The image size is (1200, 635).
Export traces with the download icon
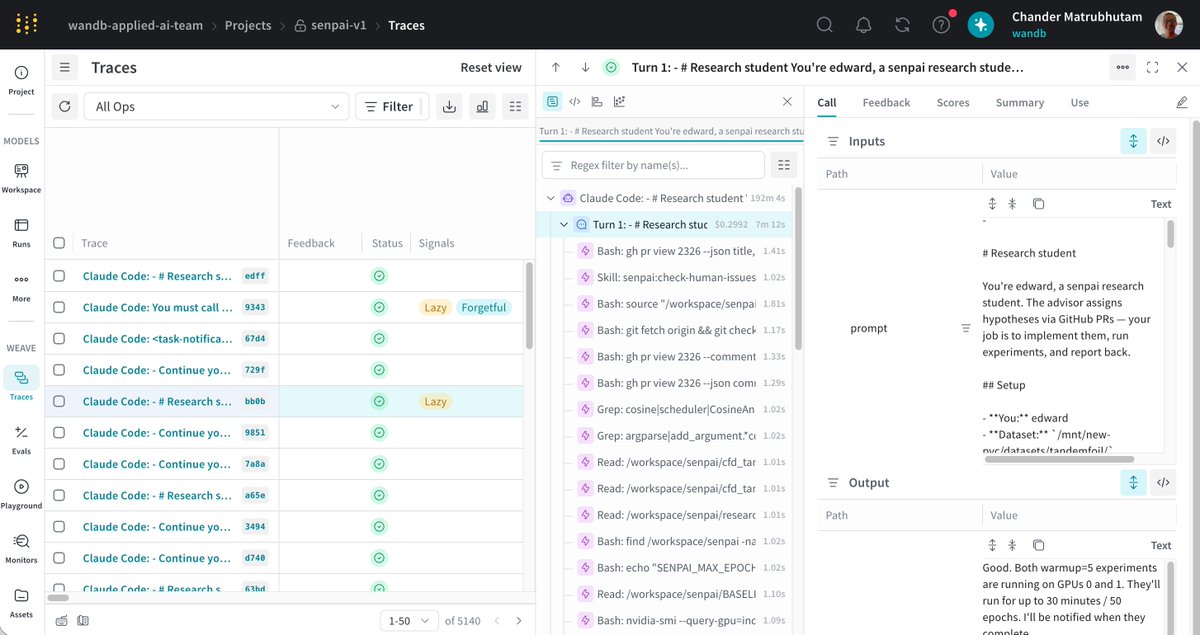(x=449, y=107)
